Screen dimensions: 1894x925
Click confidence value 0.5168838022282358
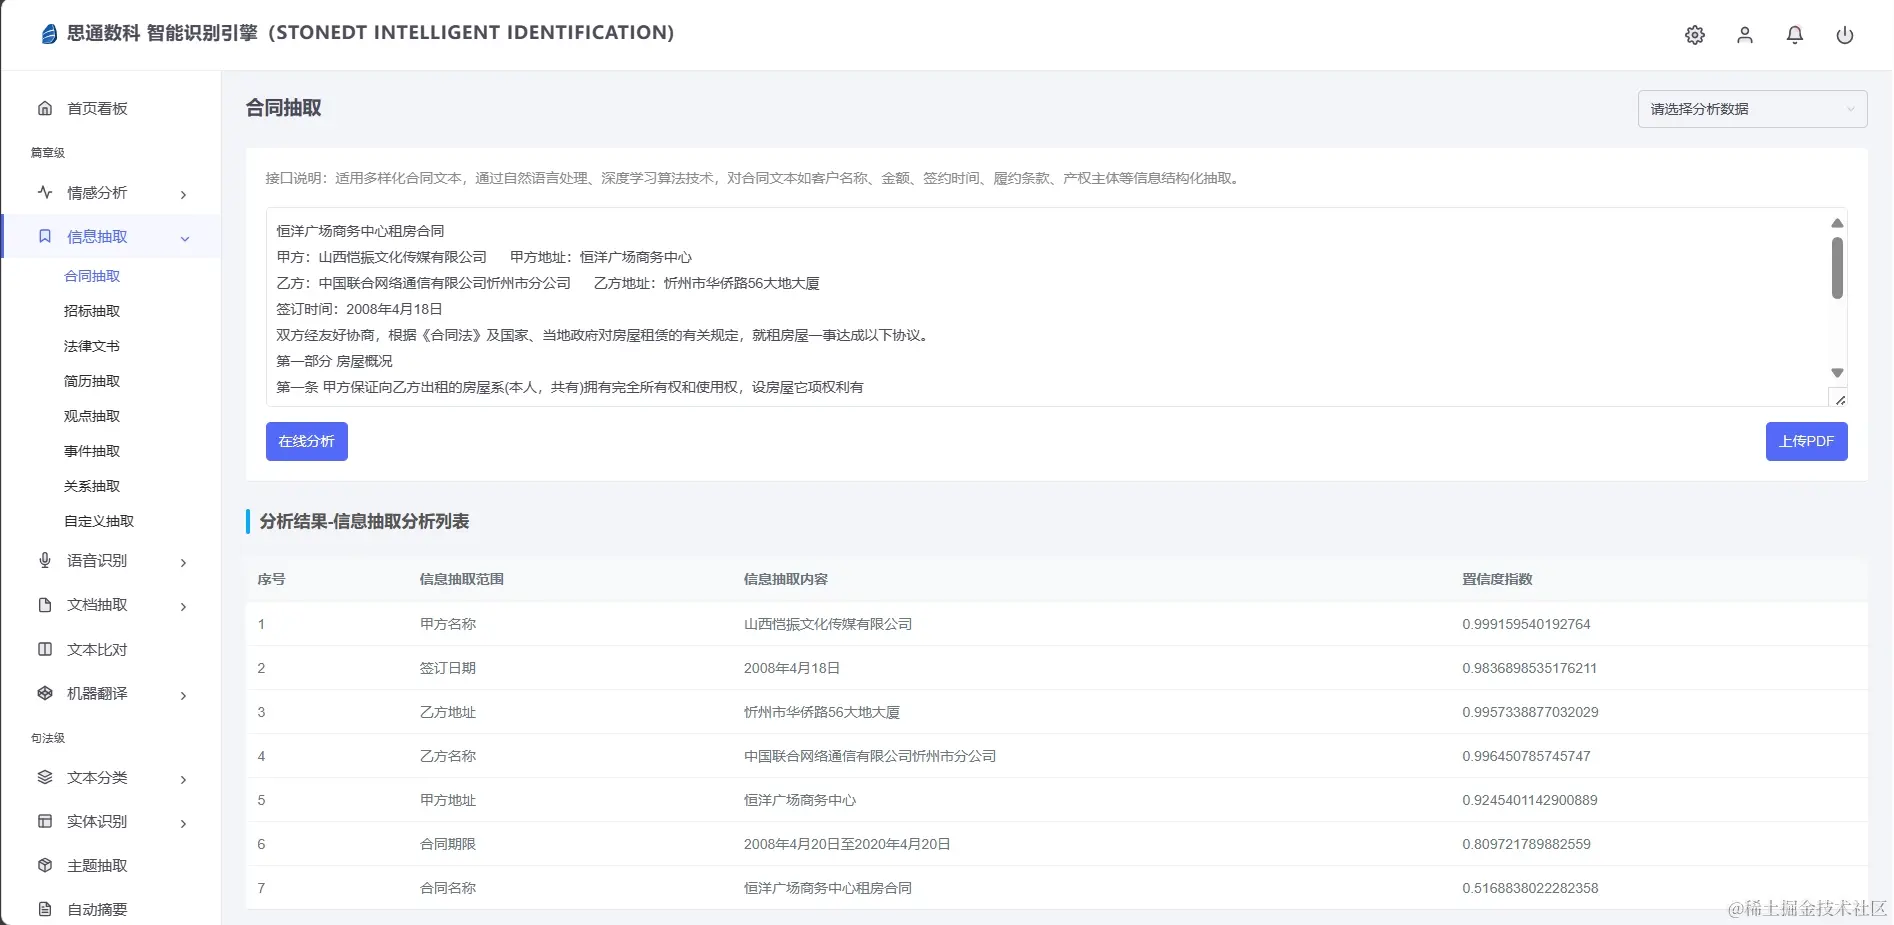[1530, 888]
